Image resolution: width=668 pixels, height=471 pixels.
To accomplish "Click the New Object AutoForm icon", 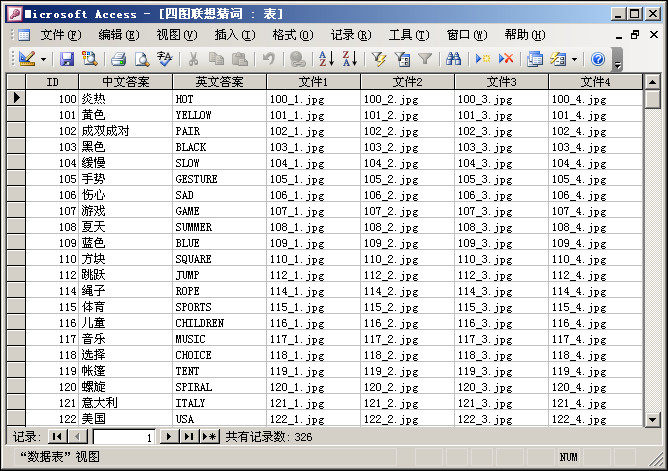I will point(558,59).
